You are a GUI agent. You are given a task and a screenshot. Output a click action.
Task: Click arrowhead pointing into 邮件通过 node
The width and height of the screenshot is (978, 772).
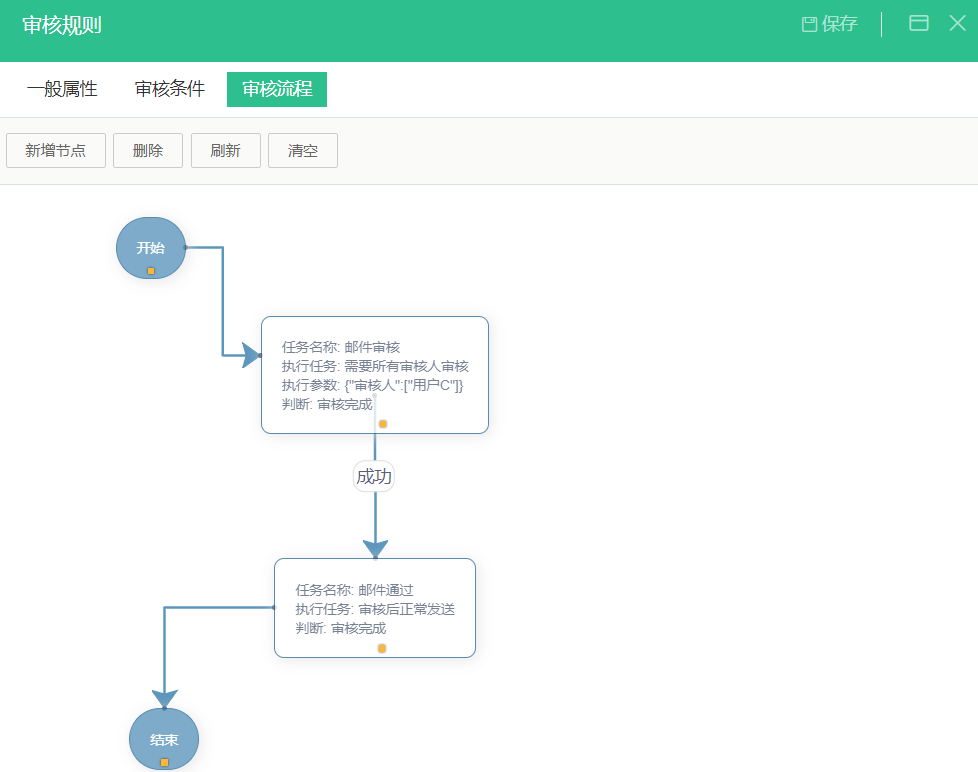pyautogui.click(x=375, y=549)
